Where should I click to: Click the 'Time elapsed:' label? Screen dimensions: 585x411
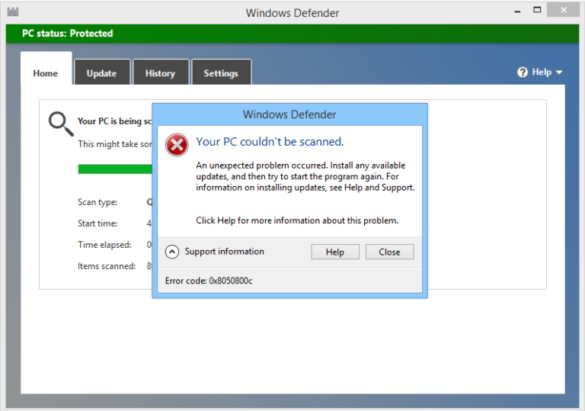[x=104, y=245]
